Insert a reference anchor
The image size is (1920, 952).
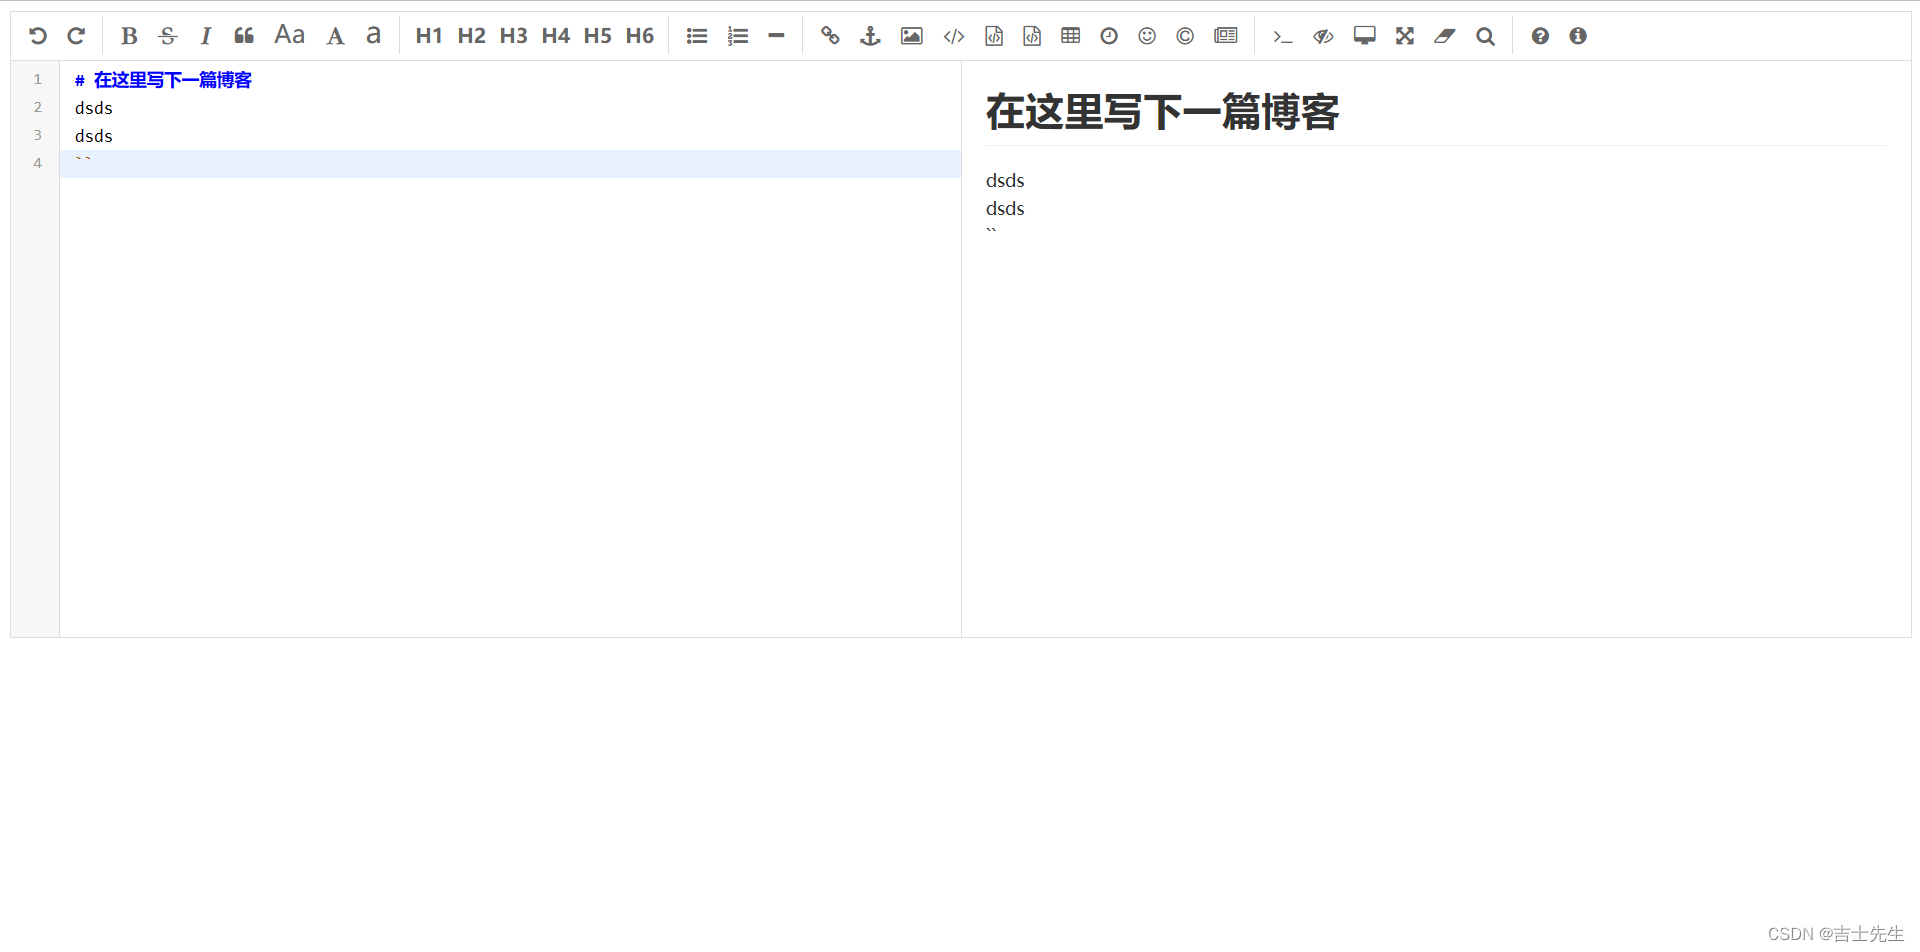(x=870, y=36)
